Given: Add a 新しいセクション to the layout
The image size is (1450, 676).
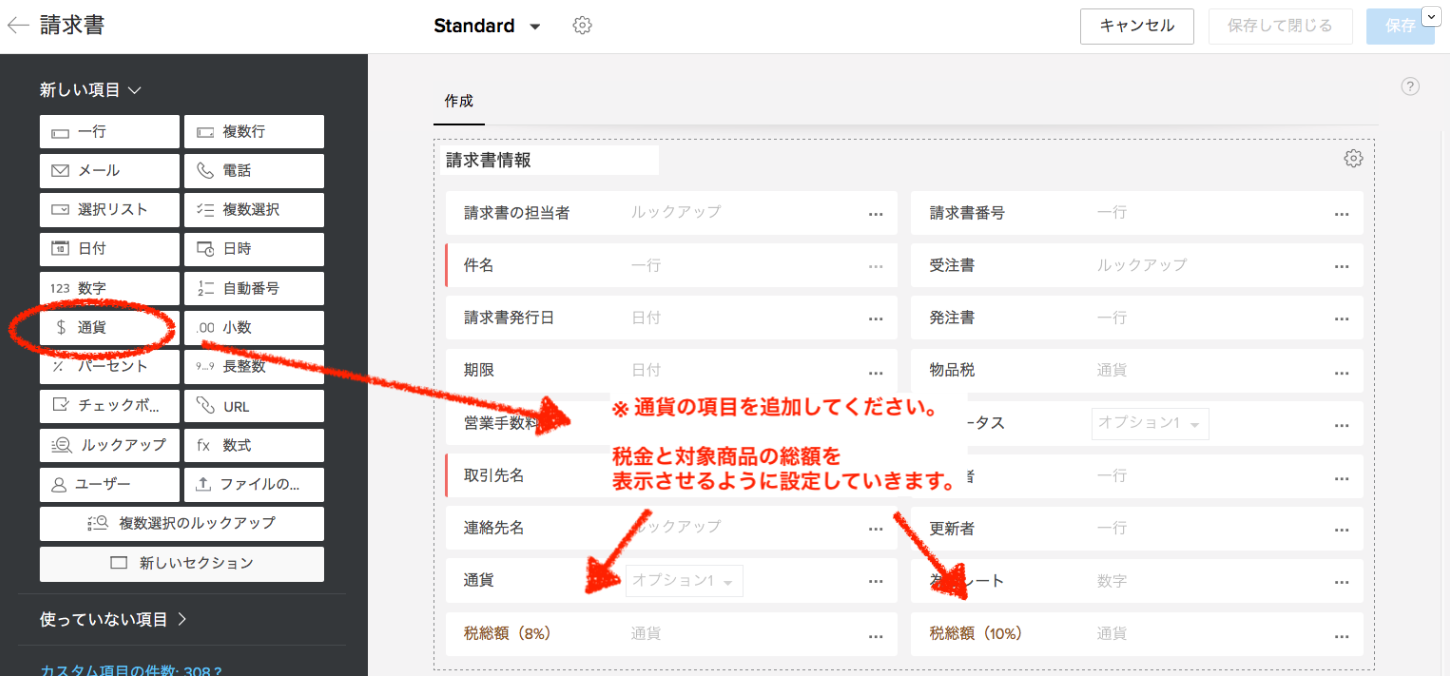Looking at the screenshot, I should point(182,563).
